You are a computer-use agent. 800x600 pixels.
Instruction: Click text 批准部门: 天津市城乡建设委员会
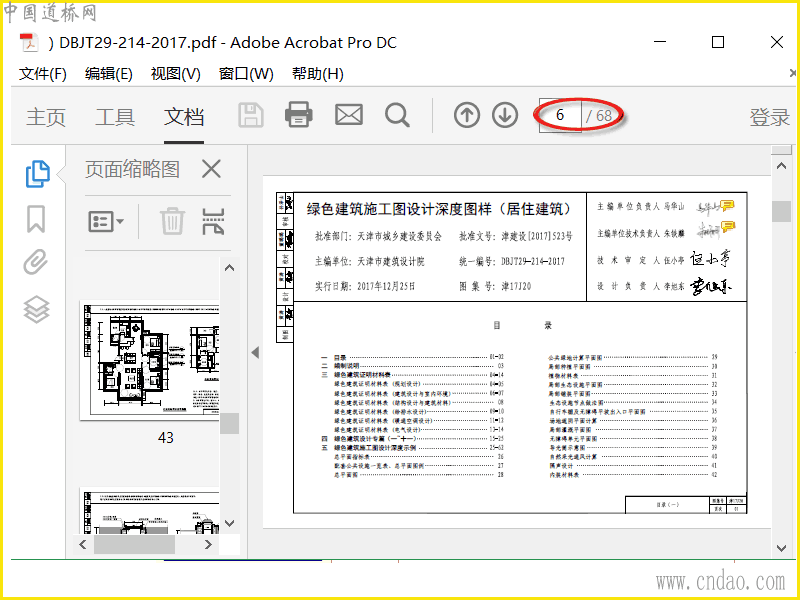point(378,236)
